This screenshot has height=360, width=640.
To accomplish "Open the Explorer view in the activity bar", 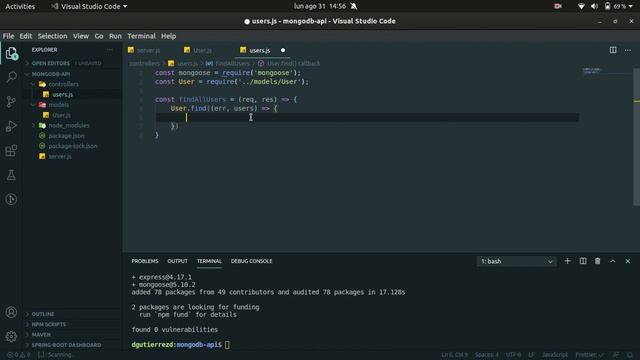I will point(11,53).
